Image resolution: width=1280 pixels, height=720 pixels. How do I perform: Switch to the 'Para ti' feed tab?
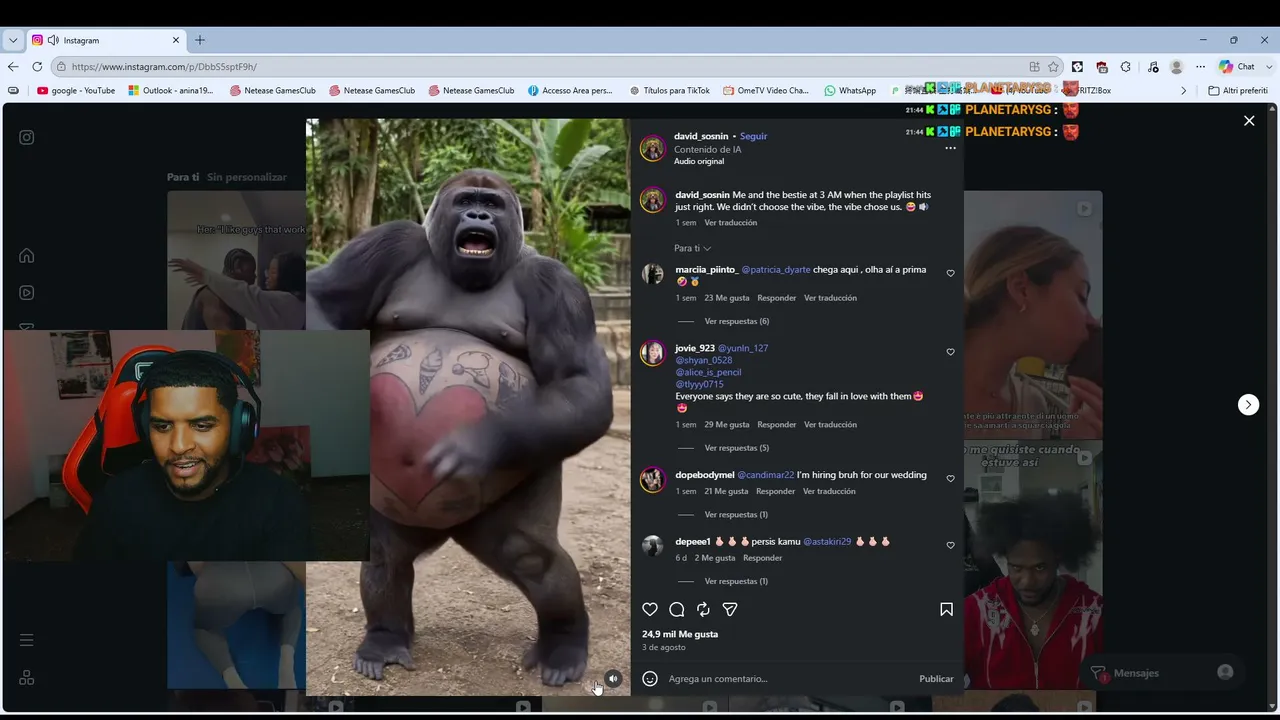pyautogui.click(x=183, y=177)
